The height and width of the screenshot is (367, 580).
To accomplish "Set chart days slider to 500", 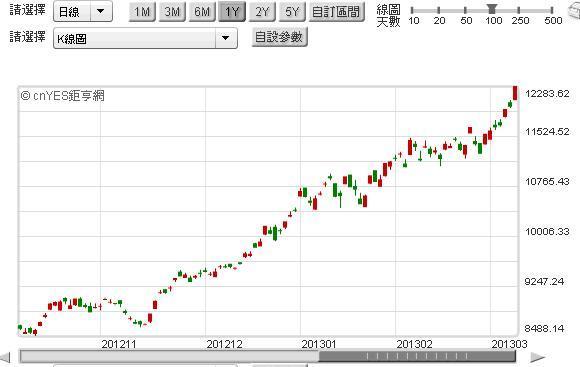I will 552,10.
